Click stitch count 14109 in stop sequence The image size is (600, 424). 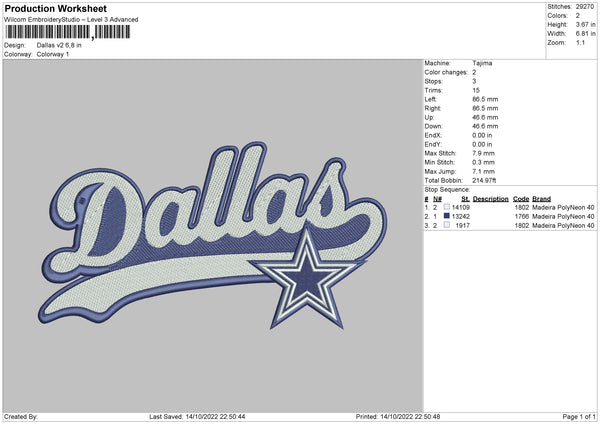[x=461, y=207]
